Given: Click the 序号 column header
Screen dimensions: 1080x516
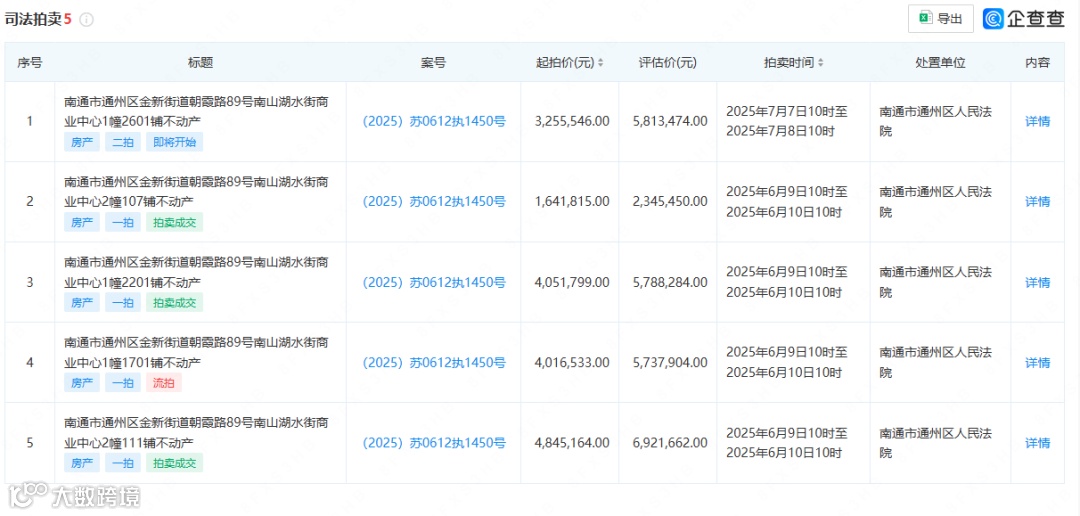Looking at the screenshot, I should 30,63.
